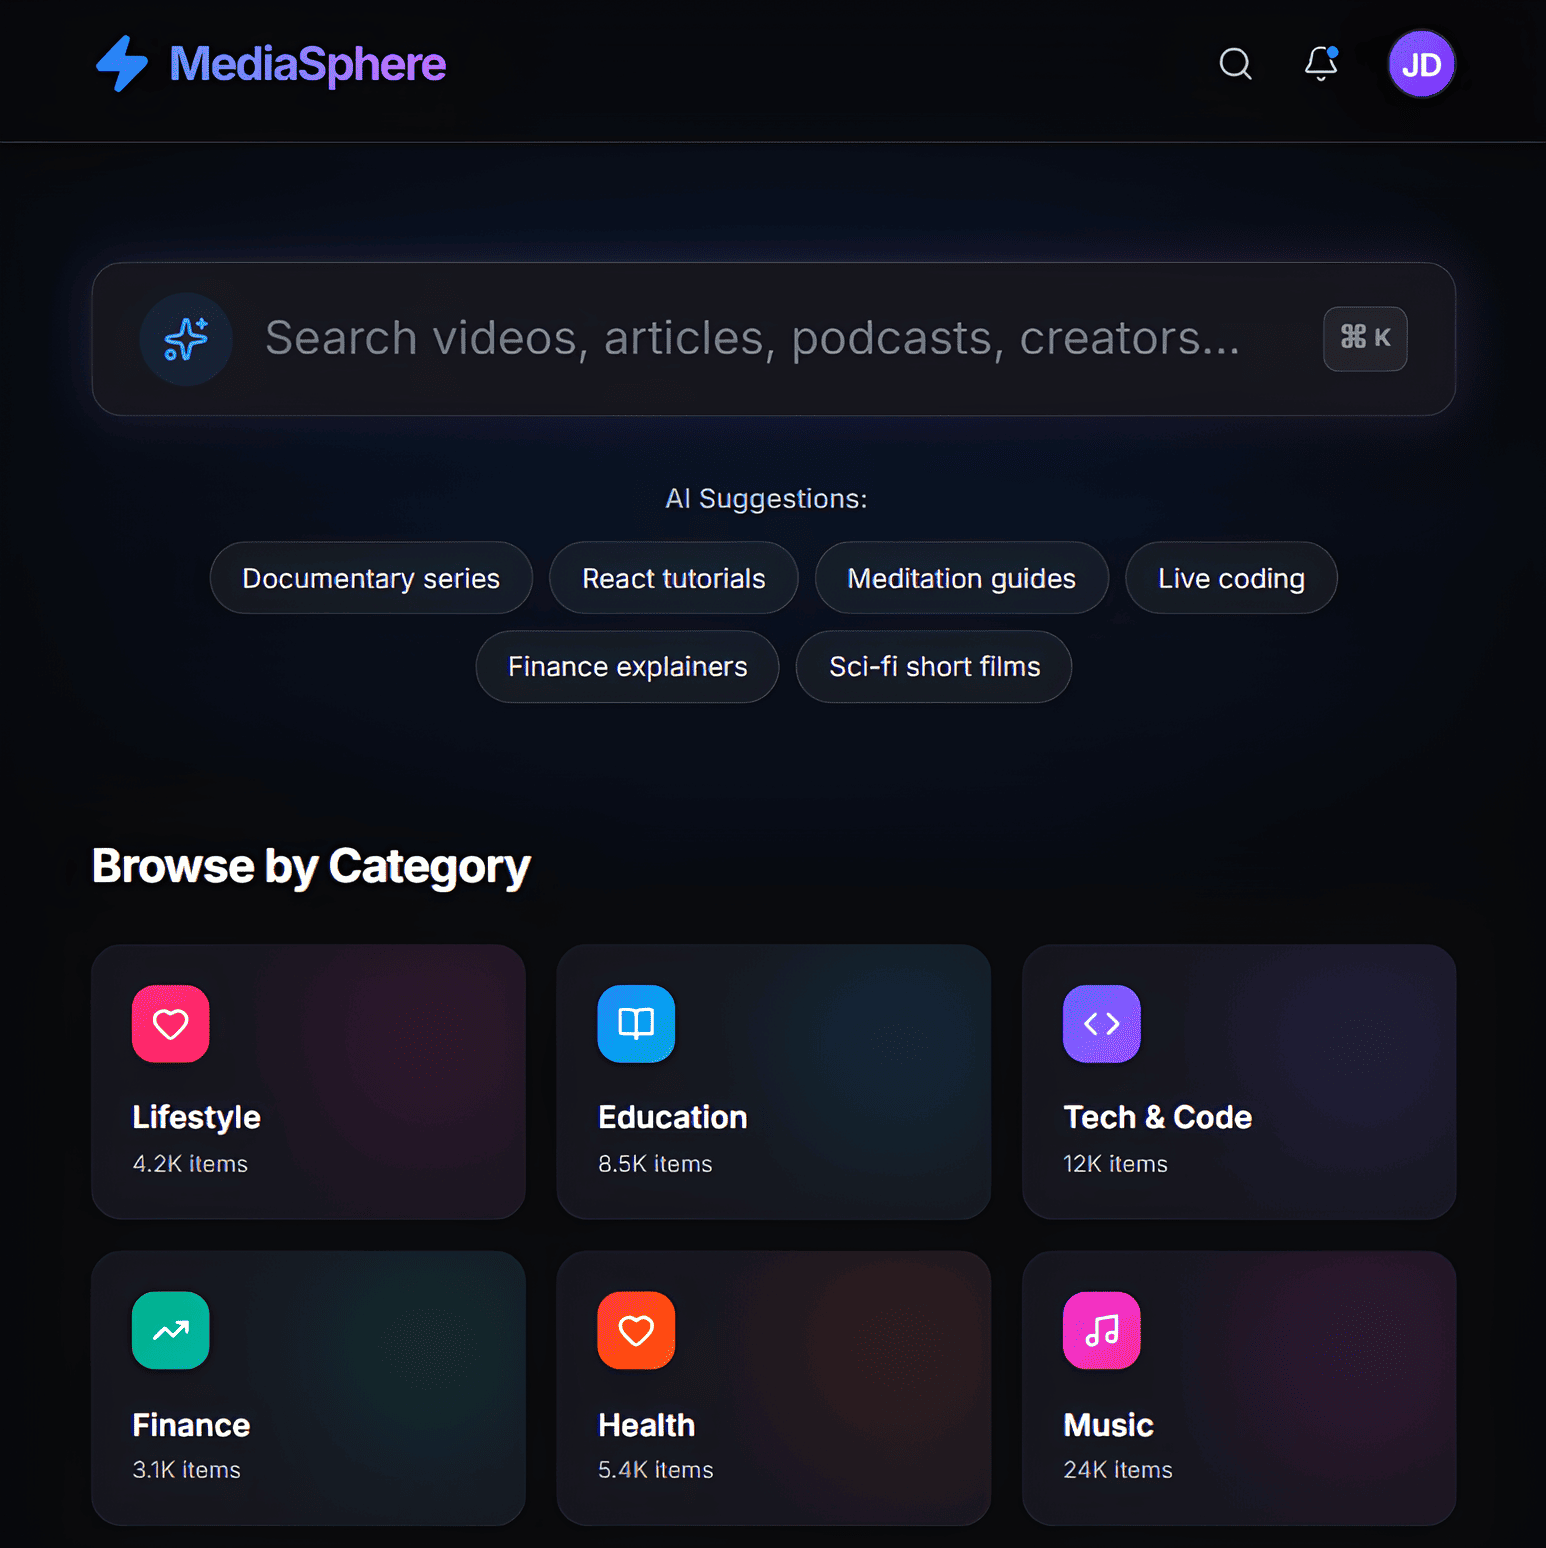This screenshot has height=1548, width=1546.
Task: Choose the Finance explainers suggestion
Action: pyautogui.click(x=627, y=666)
